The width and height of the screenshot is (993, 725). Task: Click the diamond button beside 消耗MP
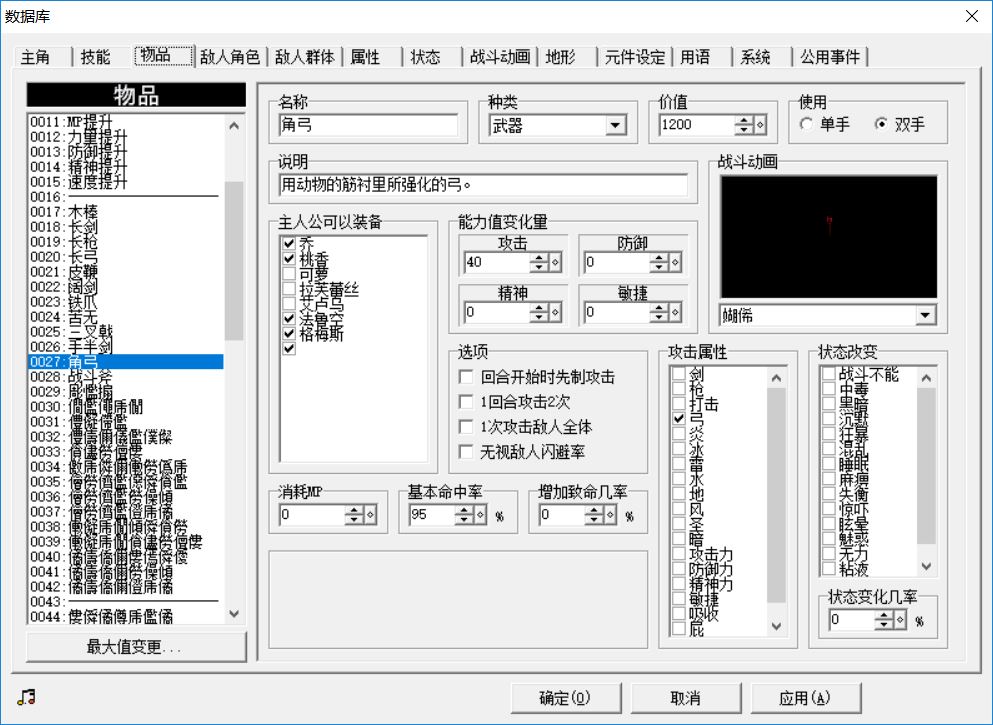click(x=370, y=515)
